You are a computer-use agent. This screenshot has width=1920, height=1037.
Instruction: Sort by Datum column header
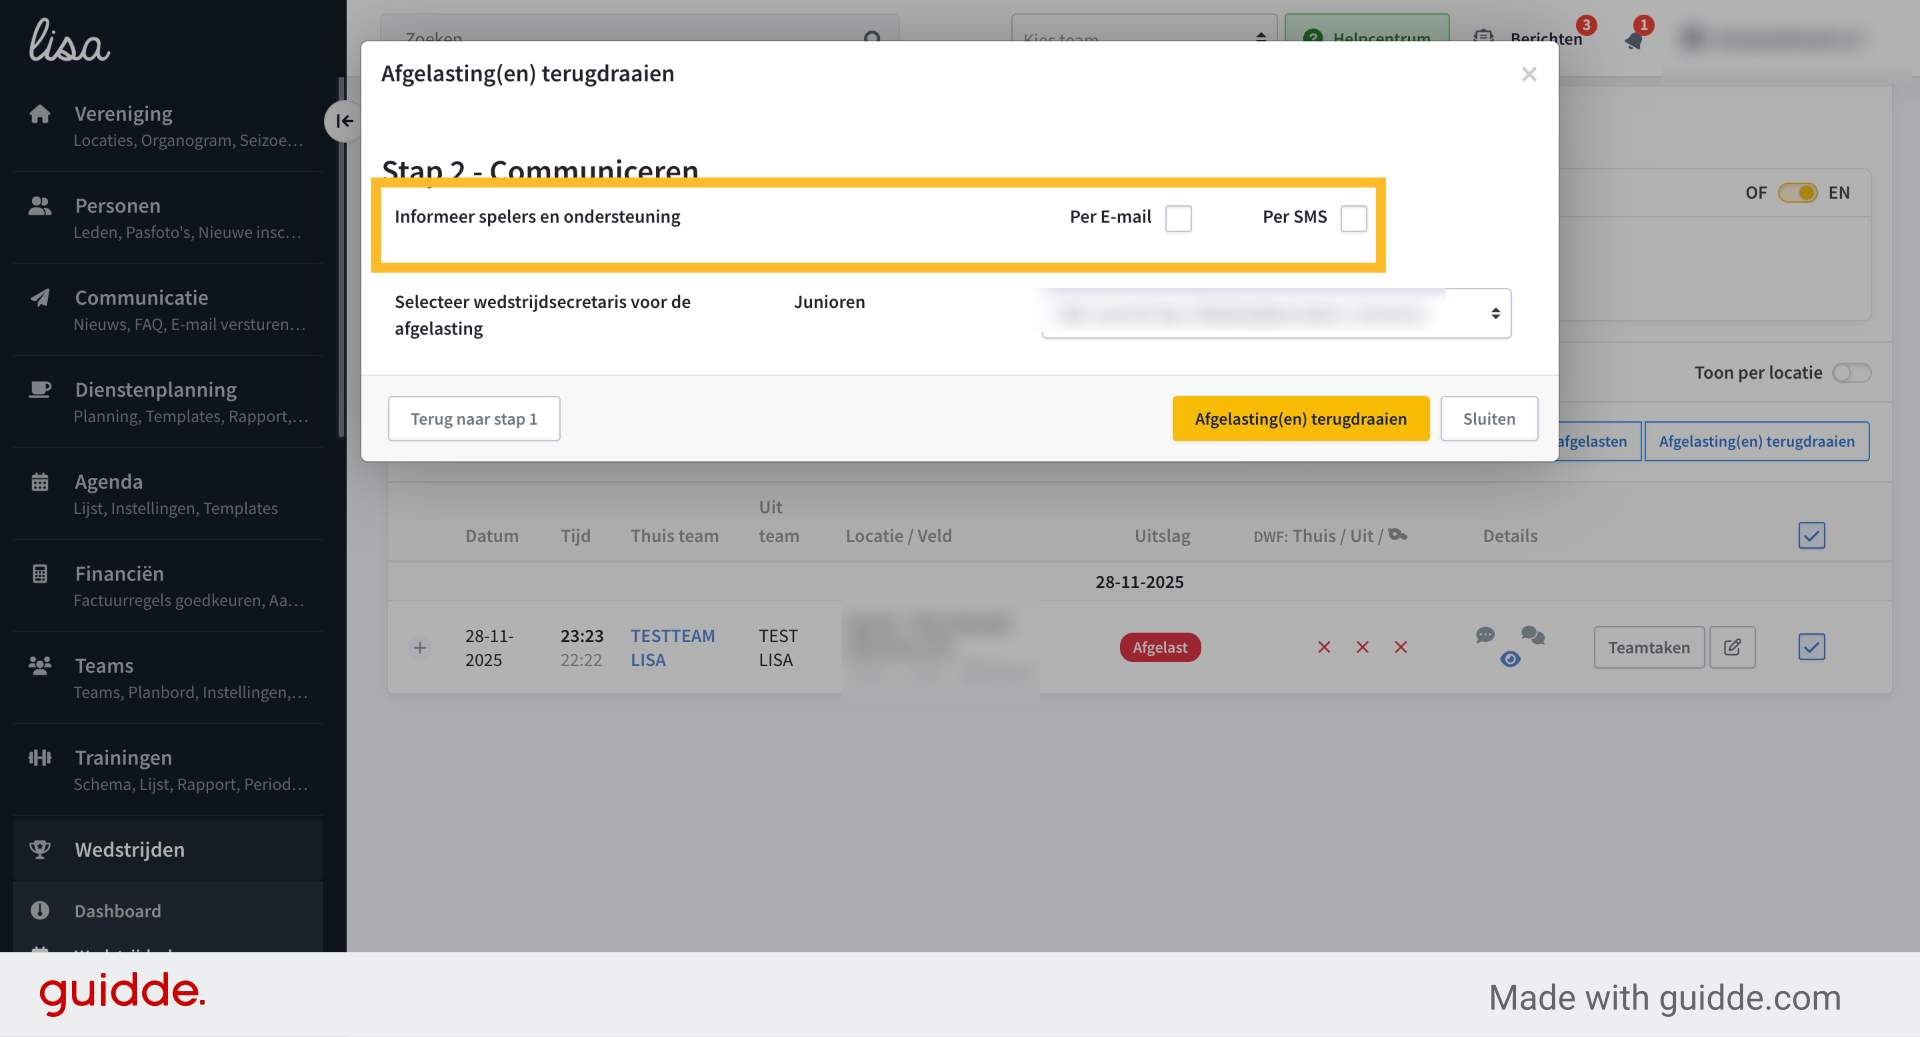[x=492, y=536]
